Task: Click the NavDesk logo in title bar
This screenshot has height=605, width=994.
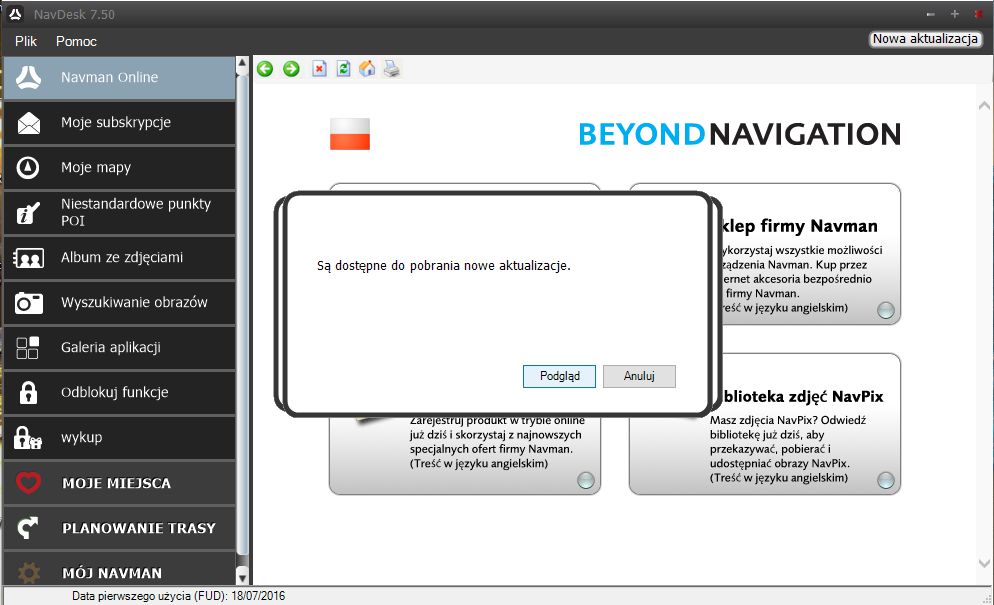Action: [15, 14]
